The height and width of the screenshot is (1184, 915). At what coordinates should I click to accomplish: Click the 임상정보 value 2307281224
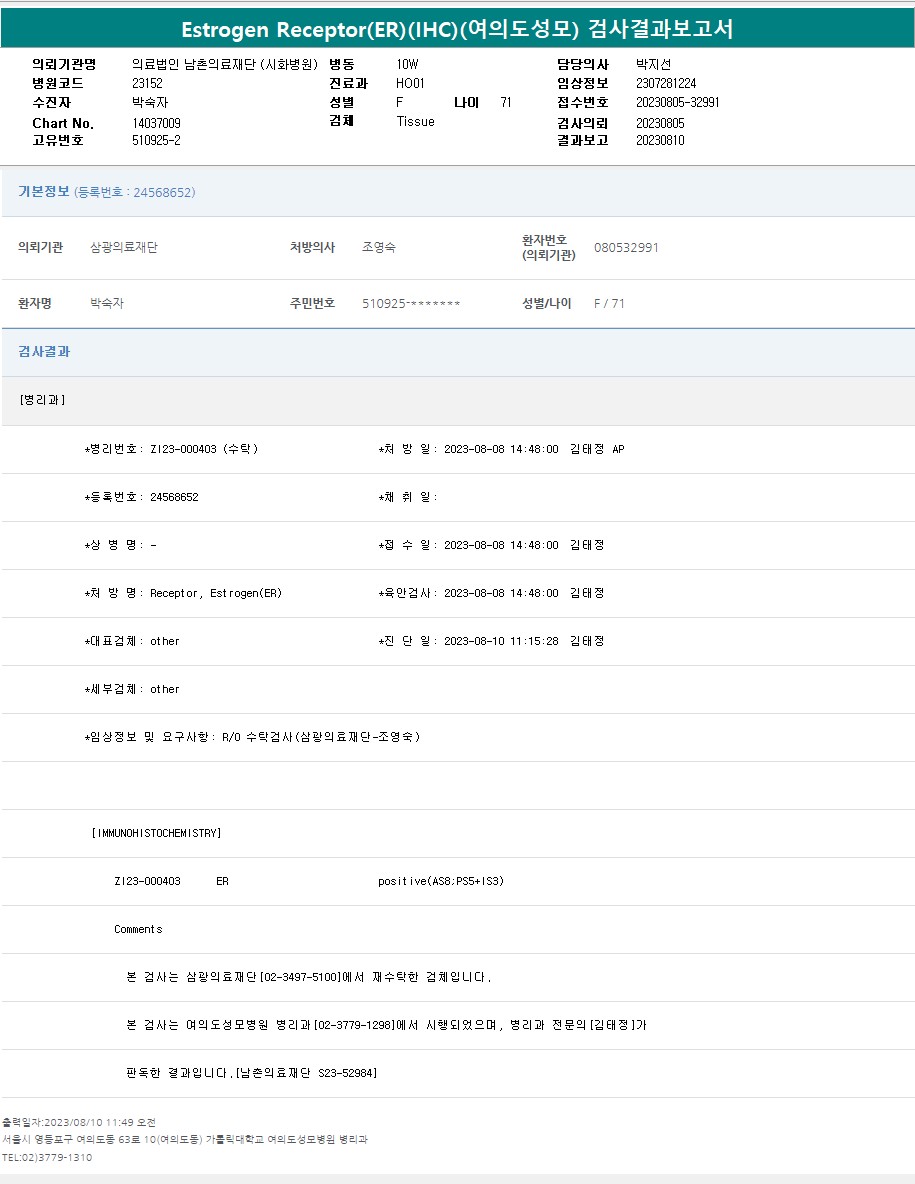(x=666, y=84)
